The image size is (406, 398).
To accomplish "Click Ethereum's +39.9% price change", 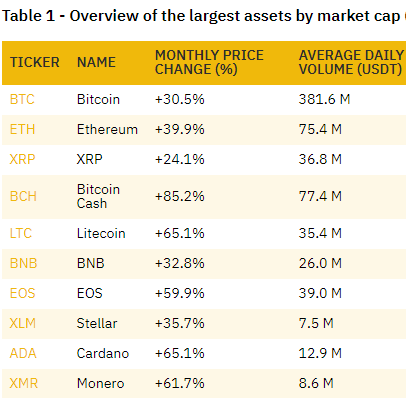I will [x=180, y=129].
